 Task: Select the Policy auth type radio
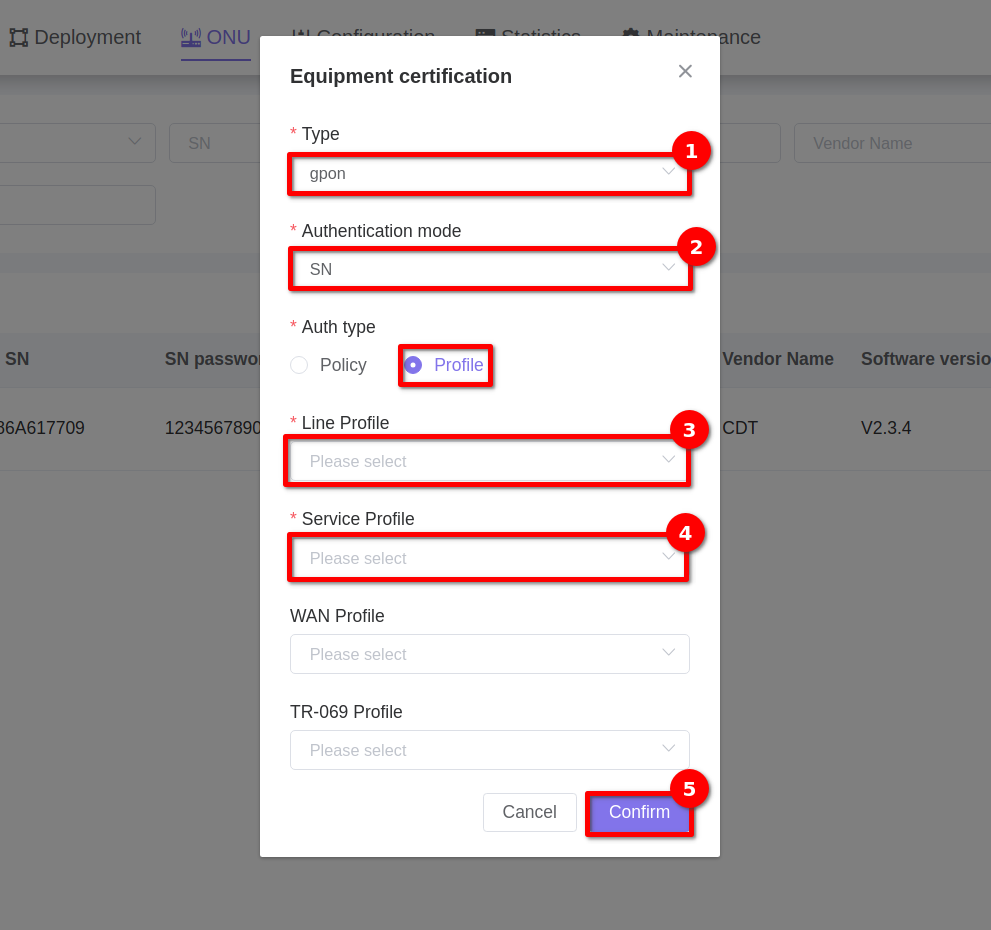coord(299,365)
